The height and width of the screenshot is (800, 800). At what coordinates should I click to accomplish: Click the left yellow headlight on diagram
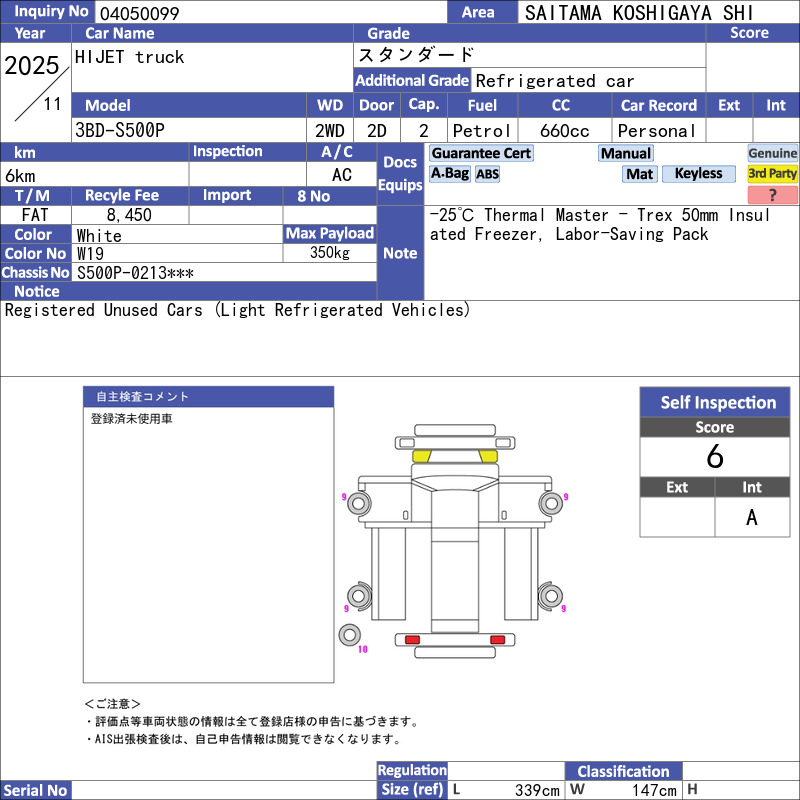coord(421,456)
